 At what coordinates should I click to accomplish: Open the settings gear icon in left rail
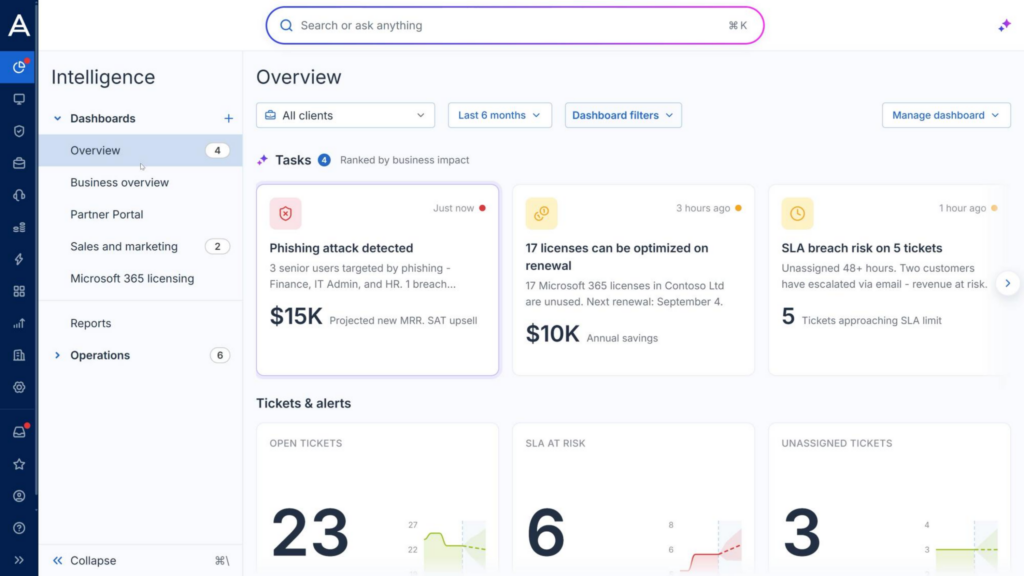19,387
